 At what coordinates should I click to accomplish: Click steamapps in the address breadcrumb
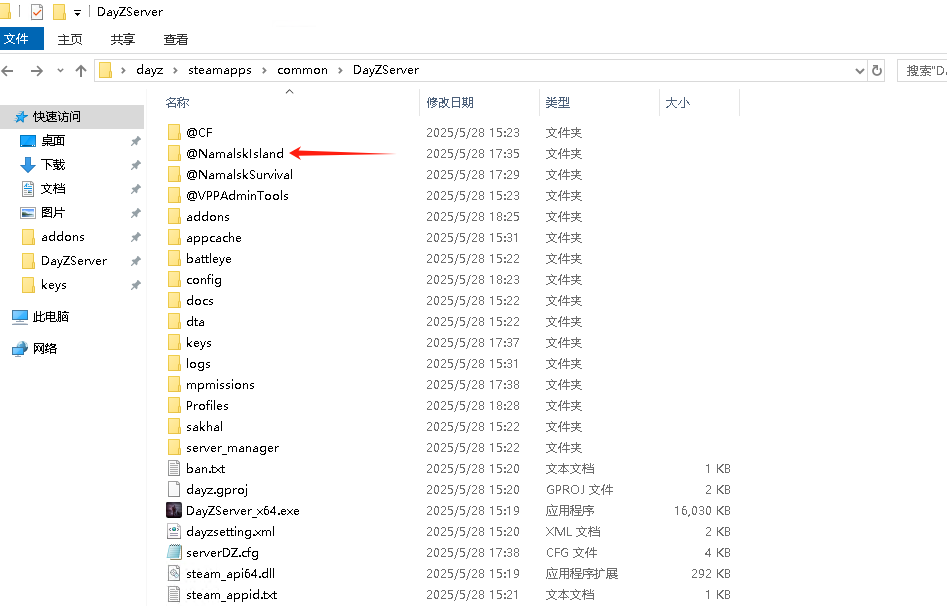(x=220, y=70)
